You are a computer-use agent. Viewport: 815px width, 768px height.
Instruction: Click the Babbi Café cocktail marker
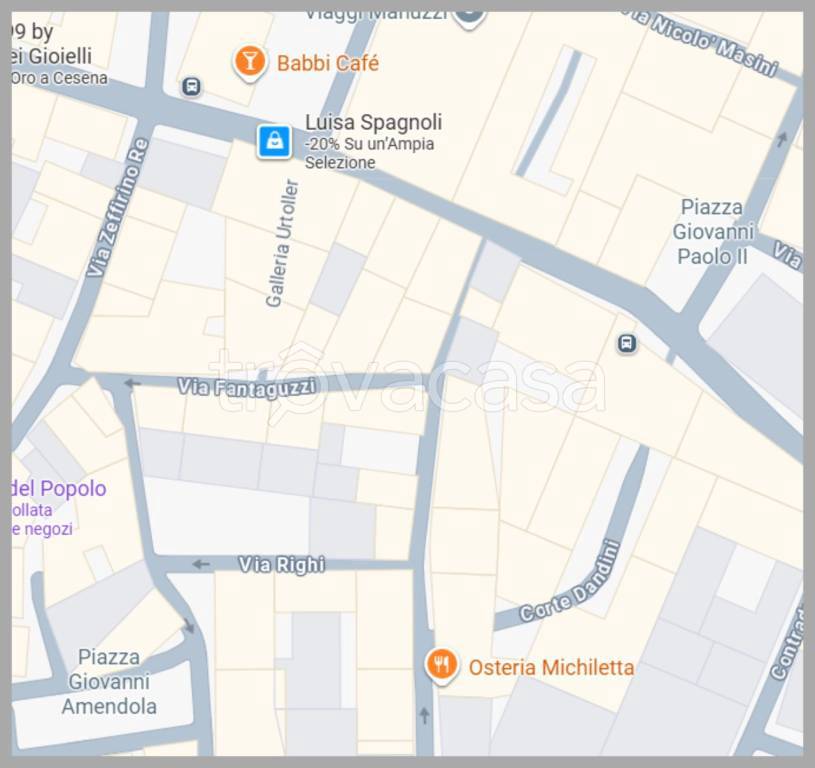250,63
